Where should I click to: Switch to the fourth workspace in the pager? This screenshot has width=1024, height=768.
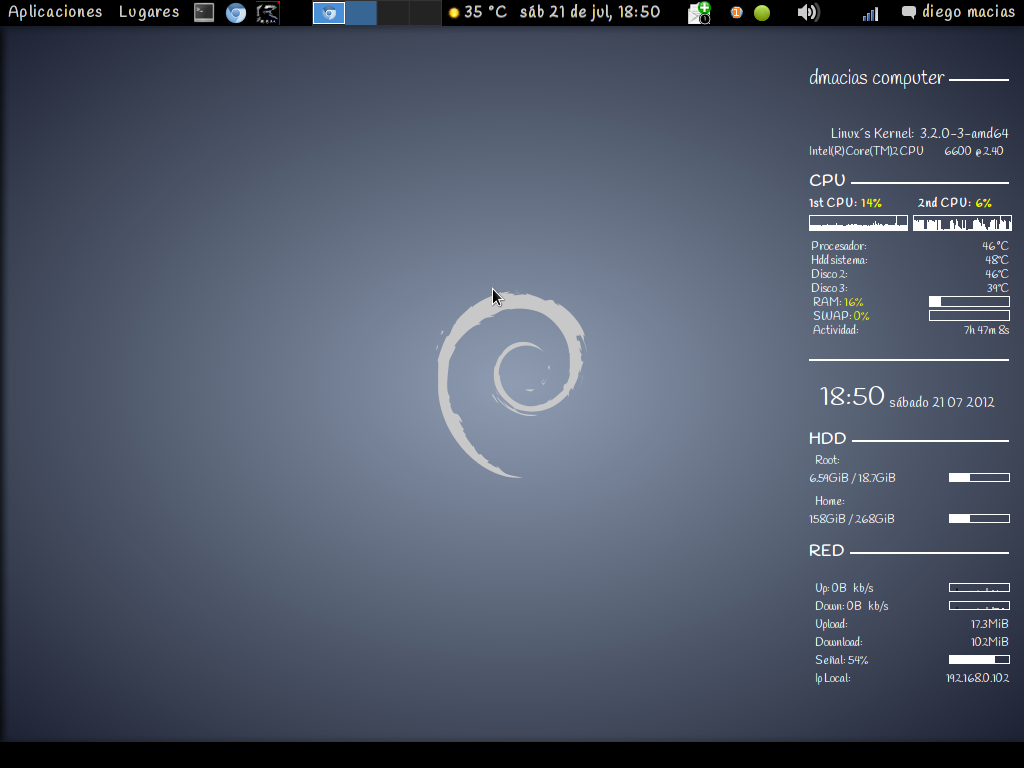point(425,12)
